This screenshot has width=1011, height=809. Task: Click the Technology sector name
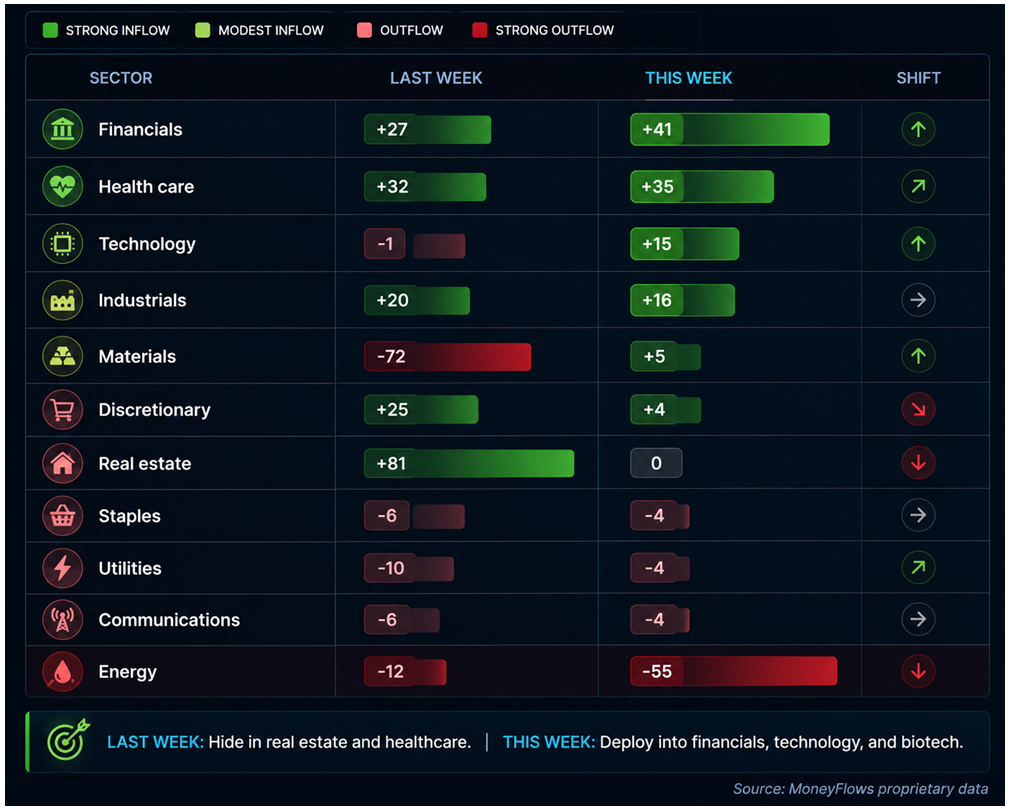(147, 244)
